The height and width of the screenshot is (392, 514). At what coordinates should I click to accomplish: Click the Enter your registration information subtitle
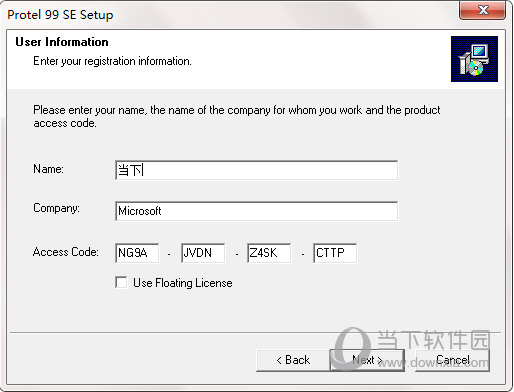[112, 61]
